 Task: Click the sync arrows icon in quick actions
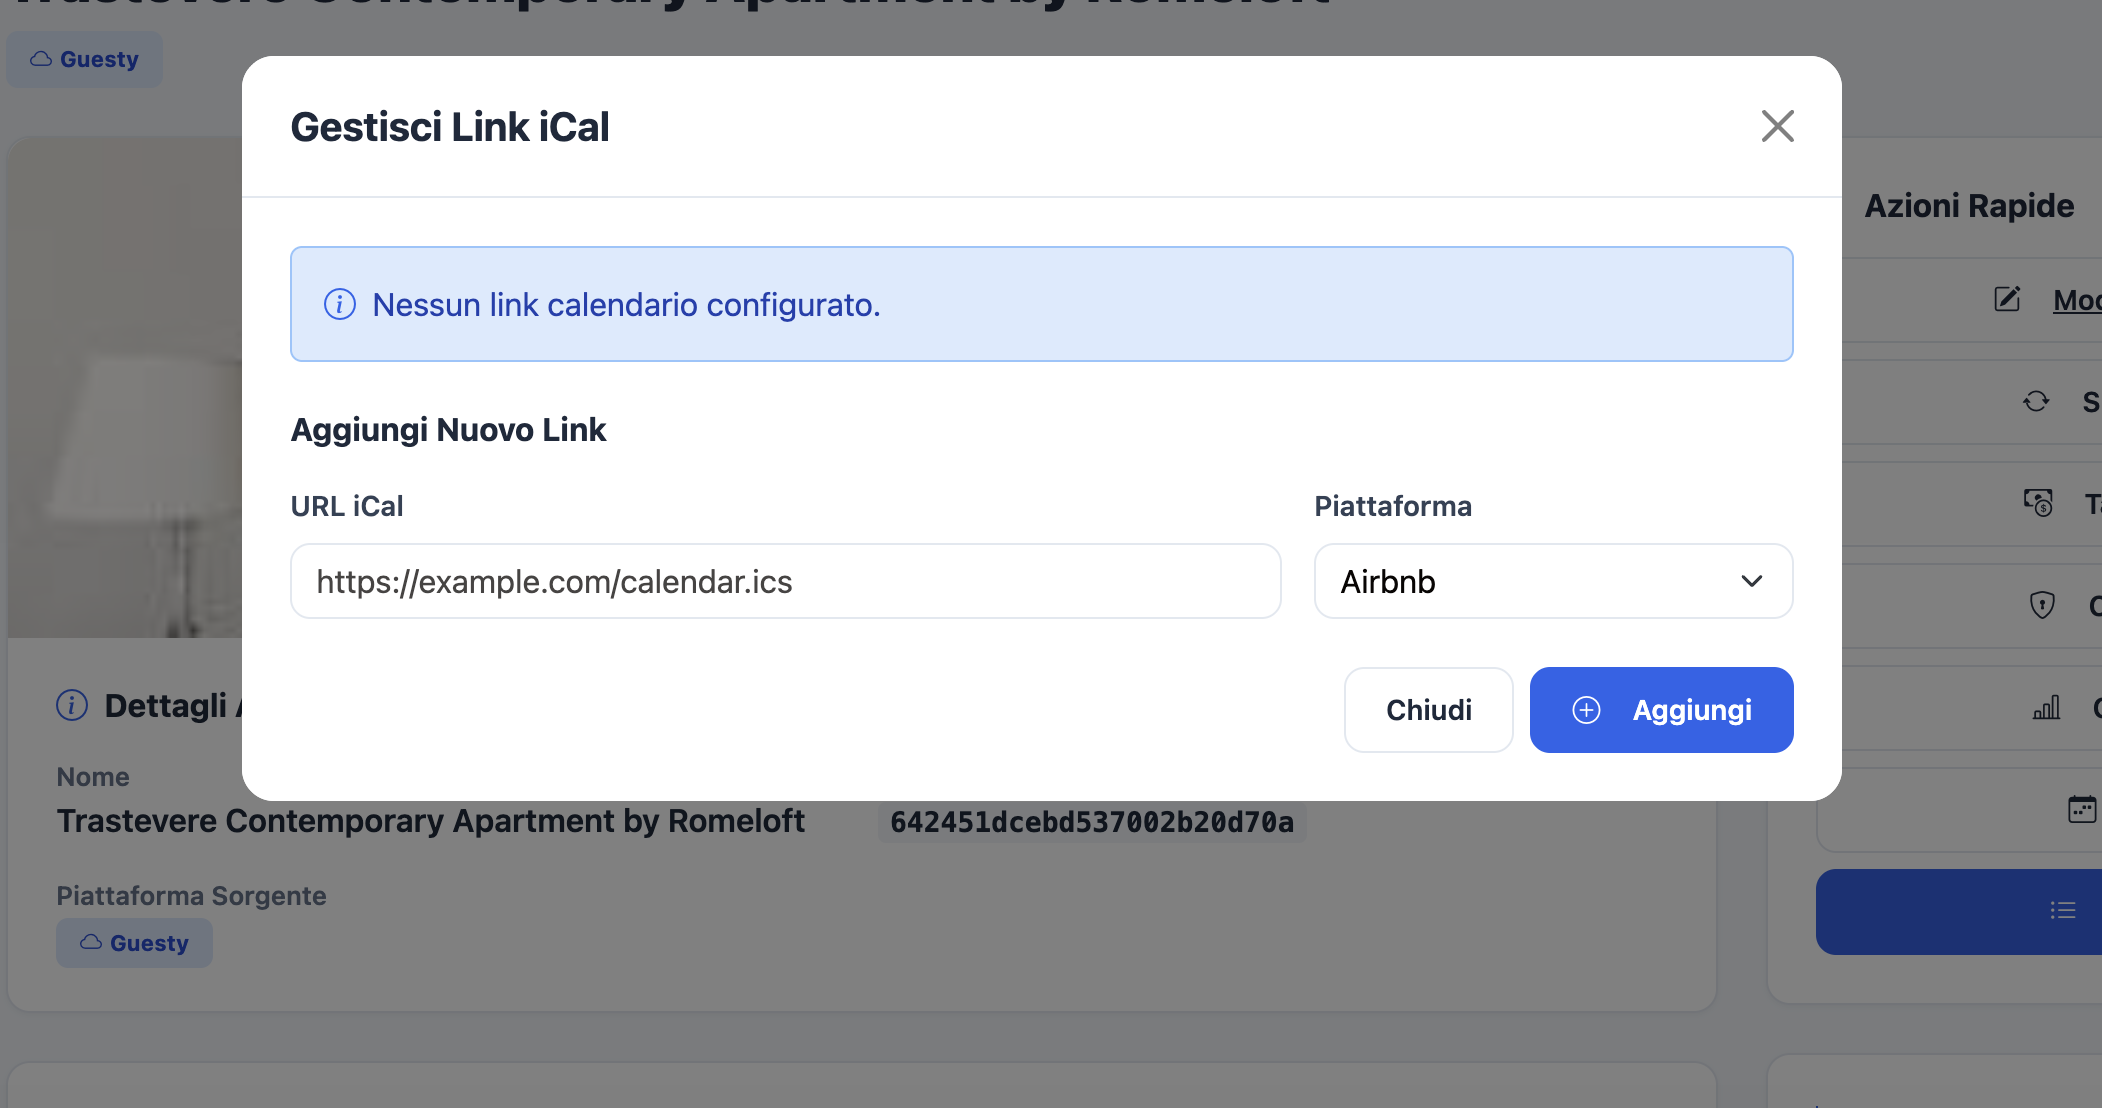click(2036, 401)
